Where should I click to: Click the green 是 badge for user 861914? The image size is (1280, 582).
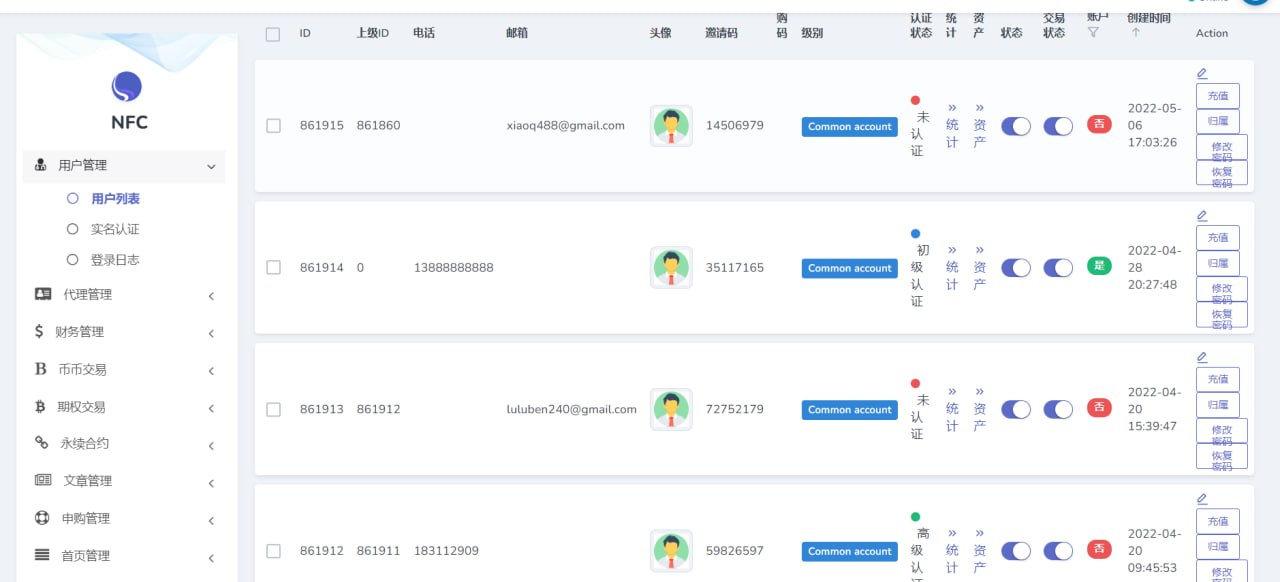pyautogui.click(x=1099, y=266)
